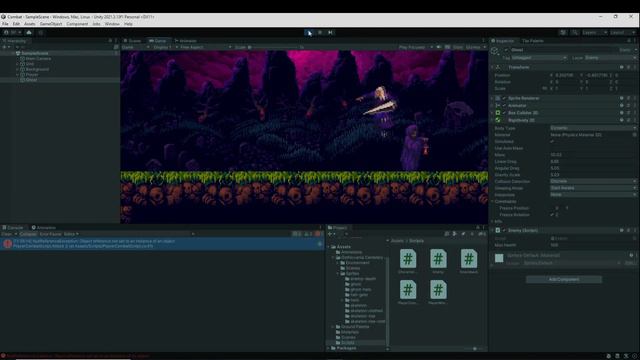Open the Collision Detection dropdown

(593, 181)
